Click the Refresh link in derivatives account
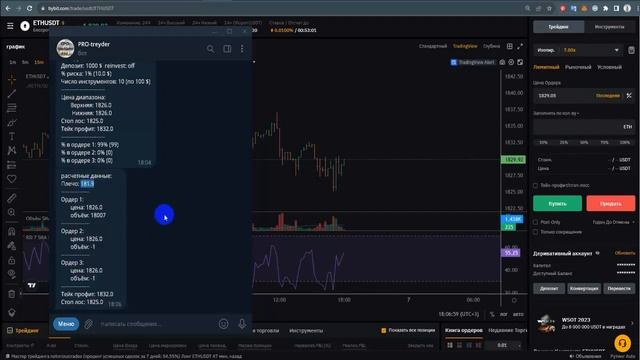 pyautogui.click(x=624, y=253)
